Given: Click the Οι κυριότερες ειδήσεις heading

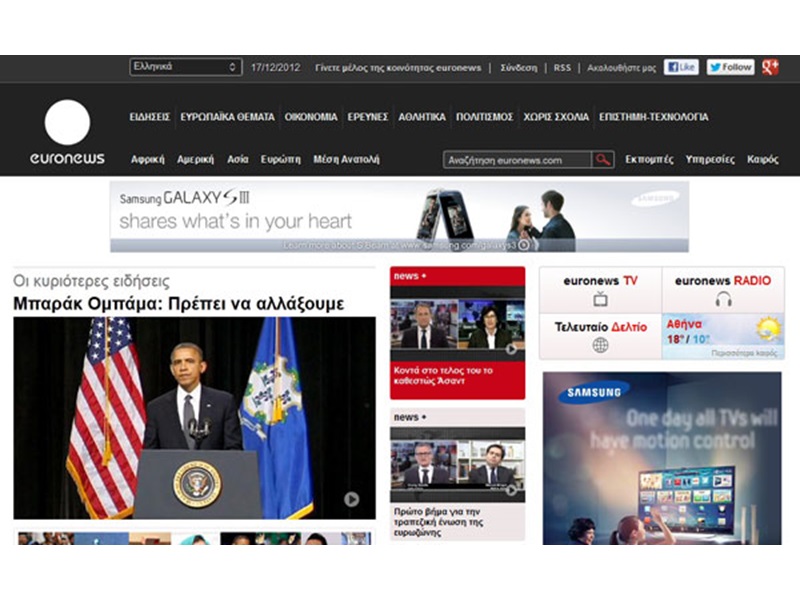Looking at the screenshot, I should coord(91,281).
